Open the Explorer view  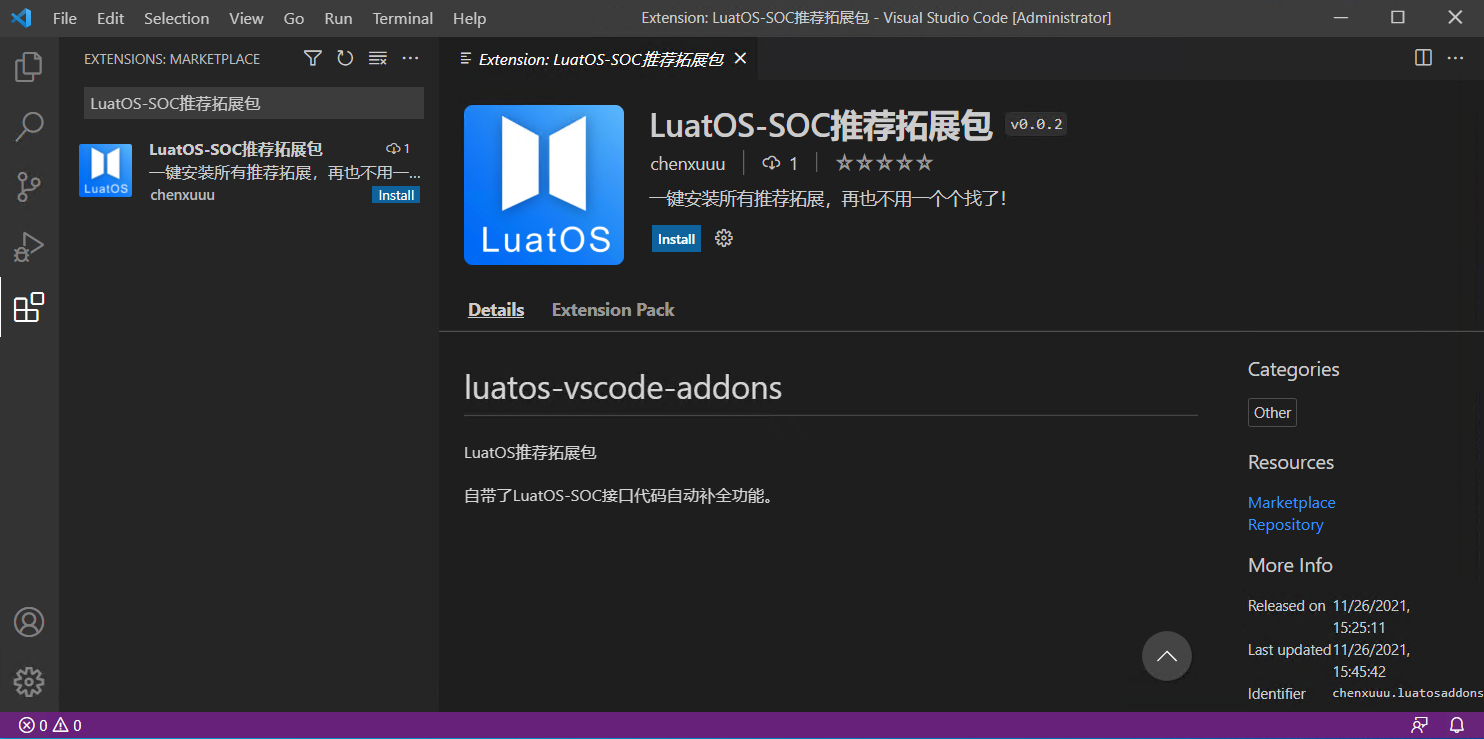pos(29,66)
